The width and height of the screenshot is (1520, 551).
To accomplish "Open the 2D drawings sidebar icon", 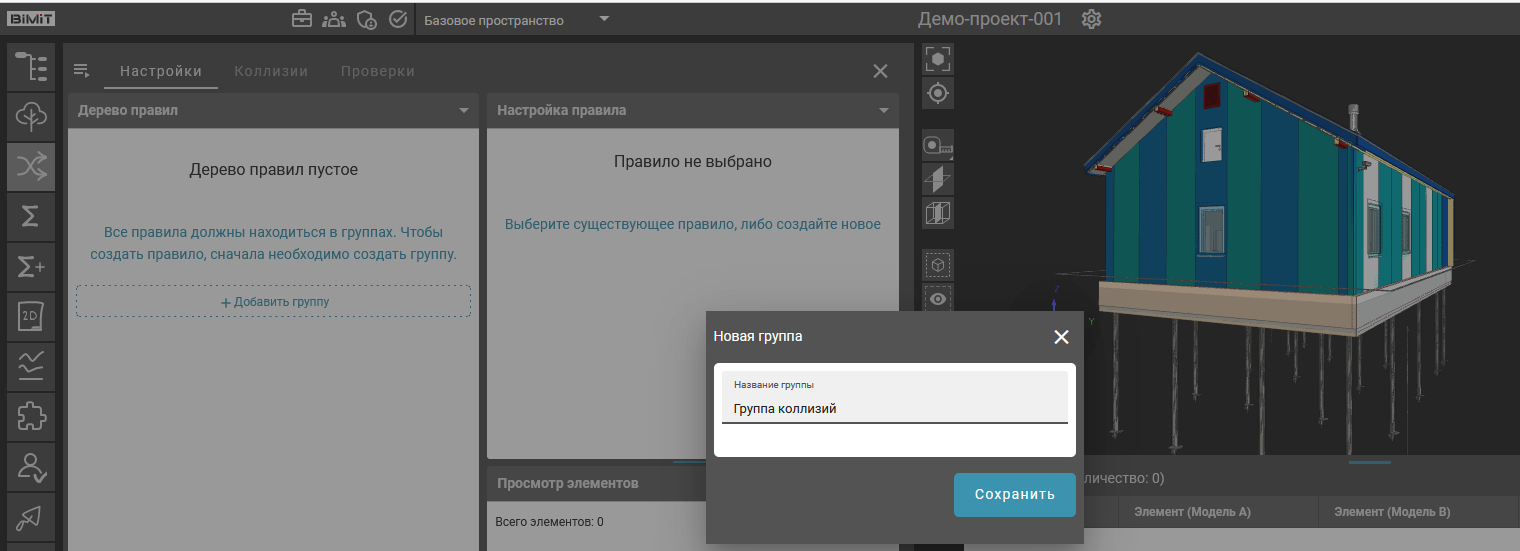I will (x=31, y=318).
